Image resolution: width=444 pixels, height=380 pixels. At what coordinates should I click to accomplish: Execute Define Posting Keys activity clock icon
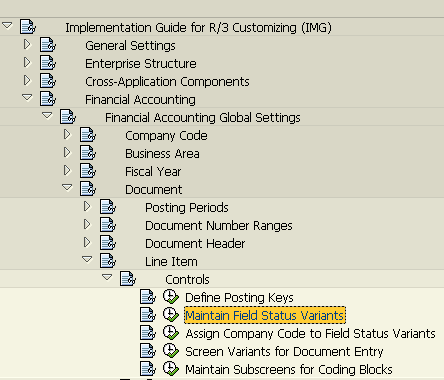pyautogui.click(x=171, y=297)
